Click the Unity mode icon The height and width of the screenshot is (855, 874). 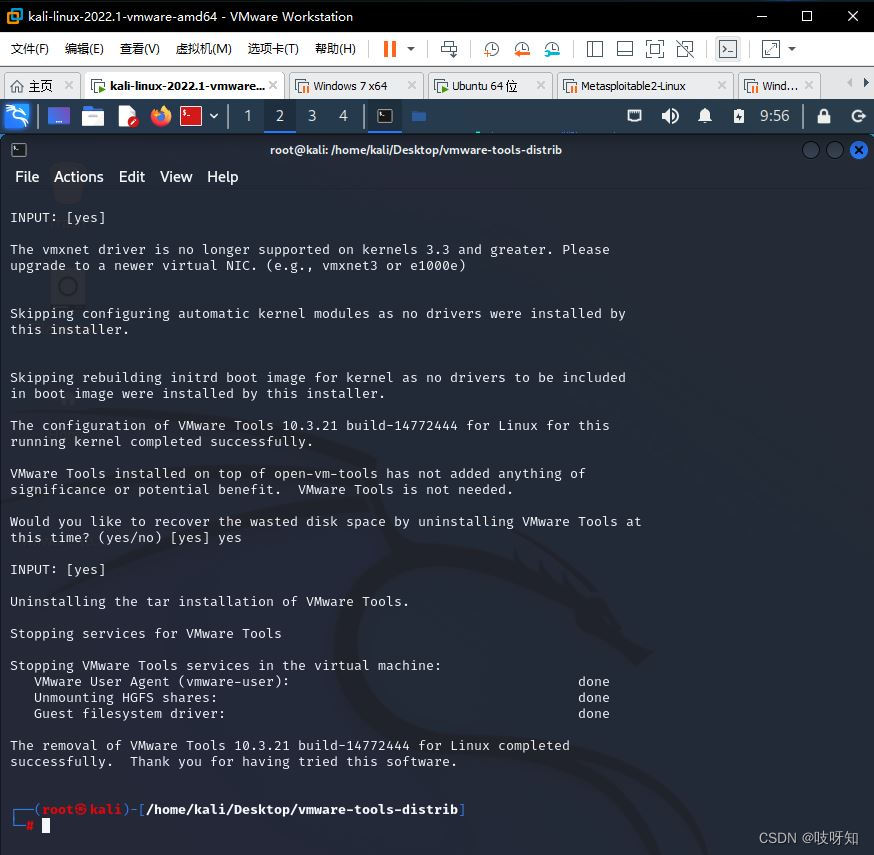pos(684,49)
